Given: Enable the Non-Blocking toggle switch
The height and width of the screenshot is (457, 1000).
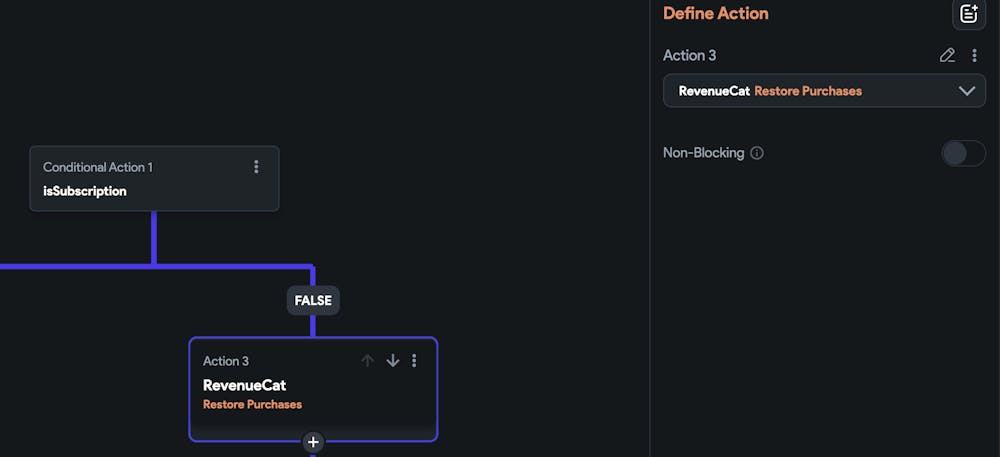Looking at the screenshot, I should point(963,153).
